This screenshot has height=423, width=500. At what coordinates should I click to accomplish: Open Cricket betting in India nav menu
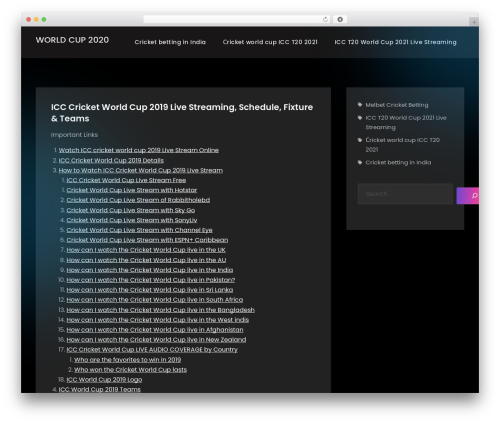[170, 42]
